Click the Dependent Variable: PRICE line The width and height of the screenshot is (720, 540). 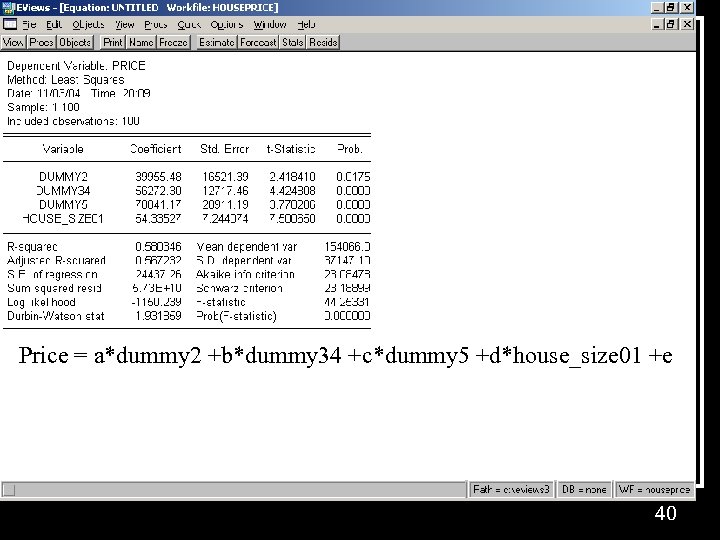tap(76, 66)
